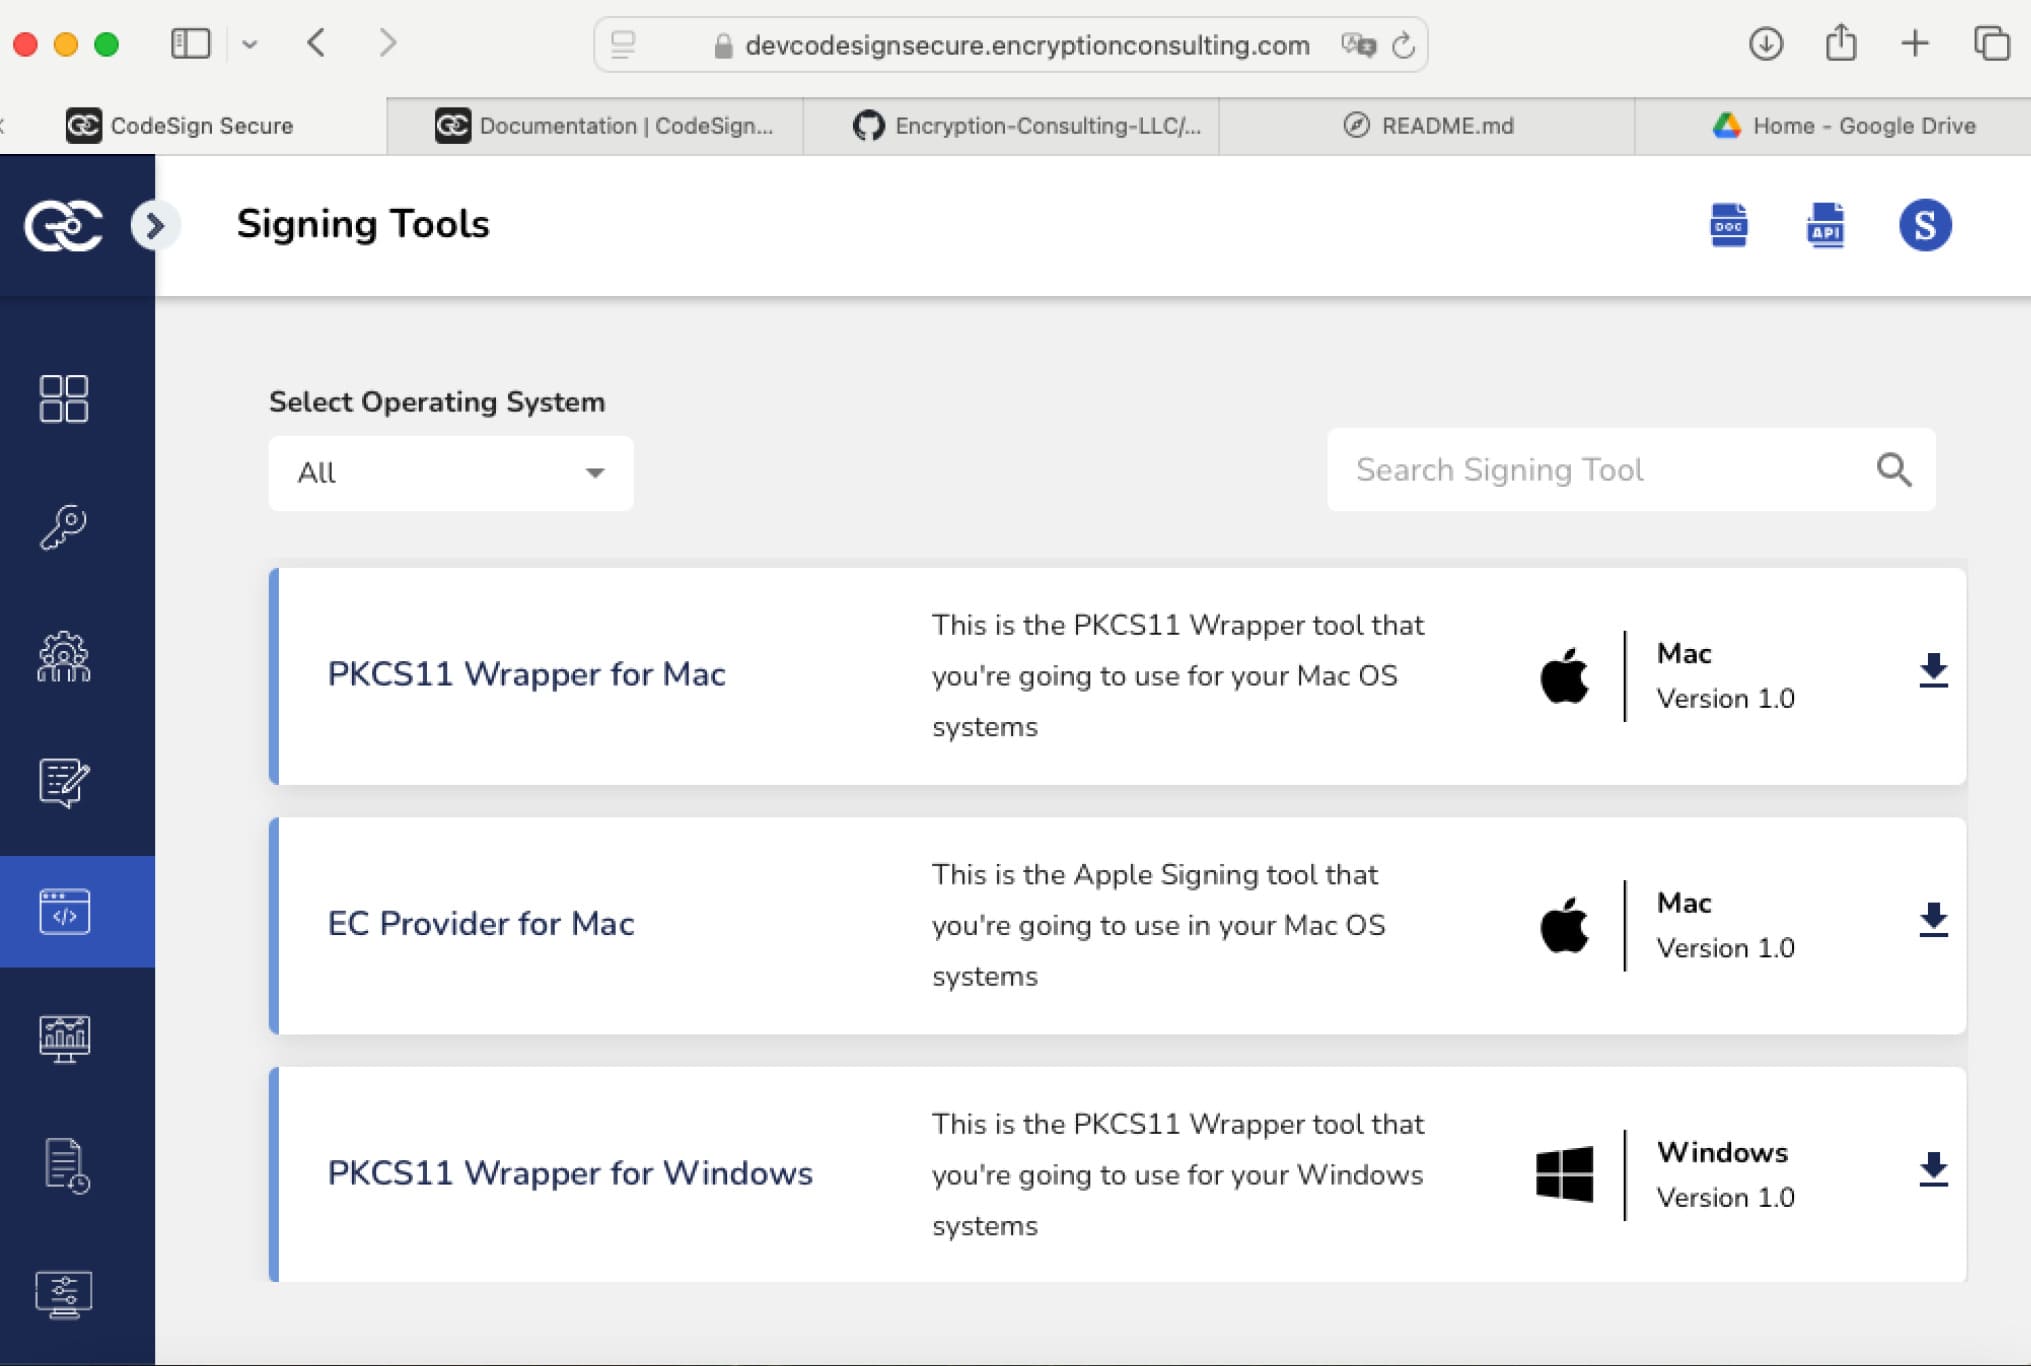Click the key management sidebar icon
Image resolution: width=2031 pixels, height=1366 pixels.
(x=64, y=527)
